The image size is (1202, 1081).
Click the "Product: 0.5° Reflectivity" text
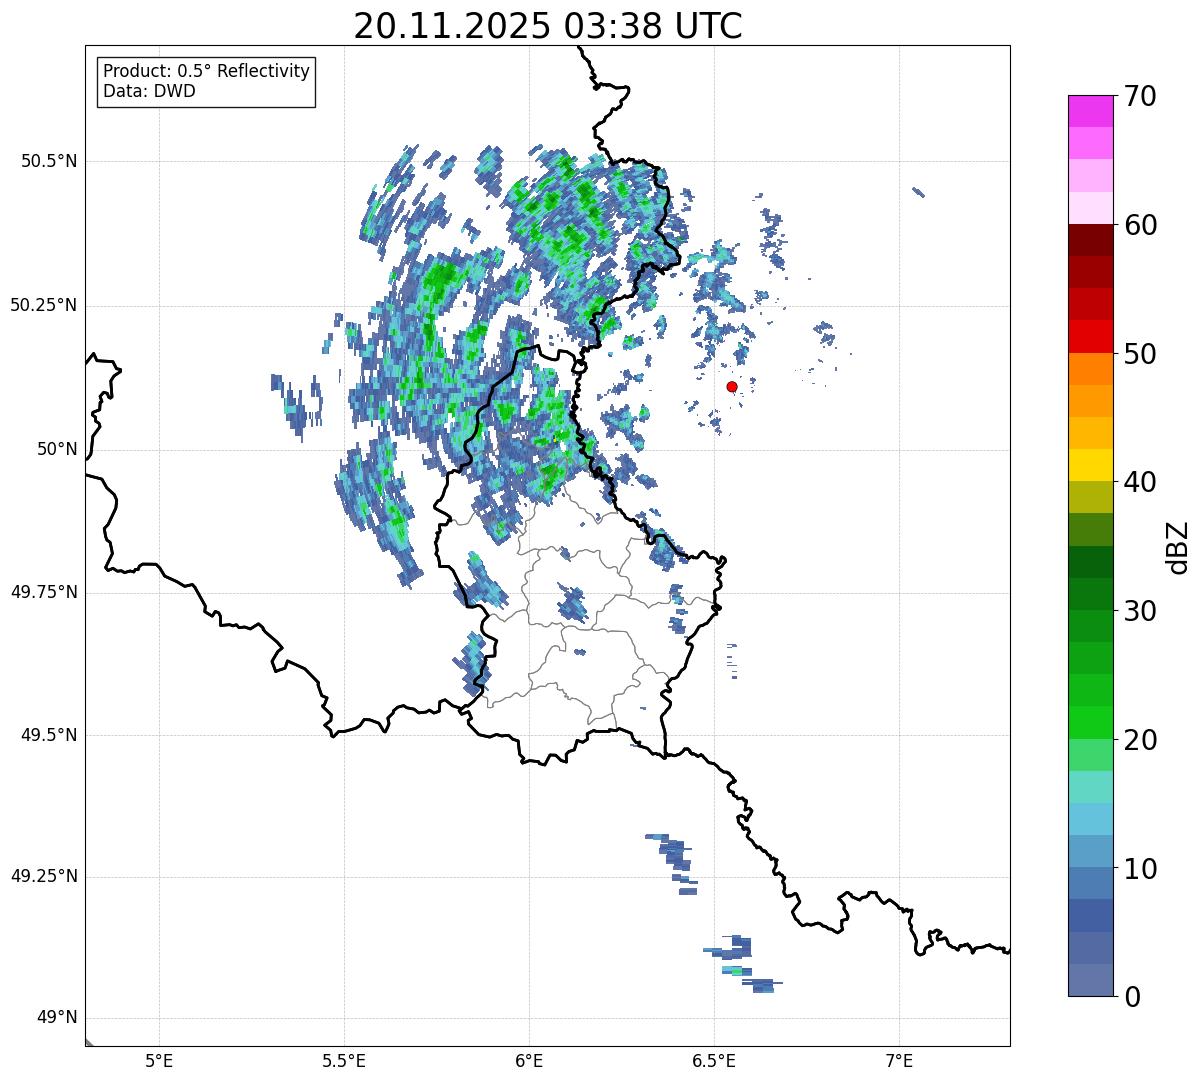point(207,72)
